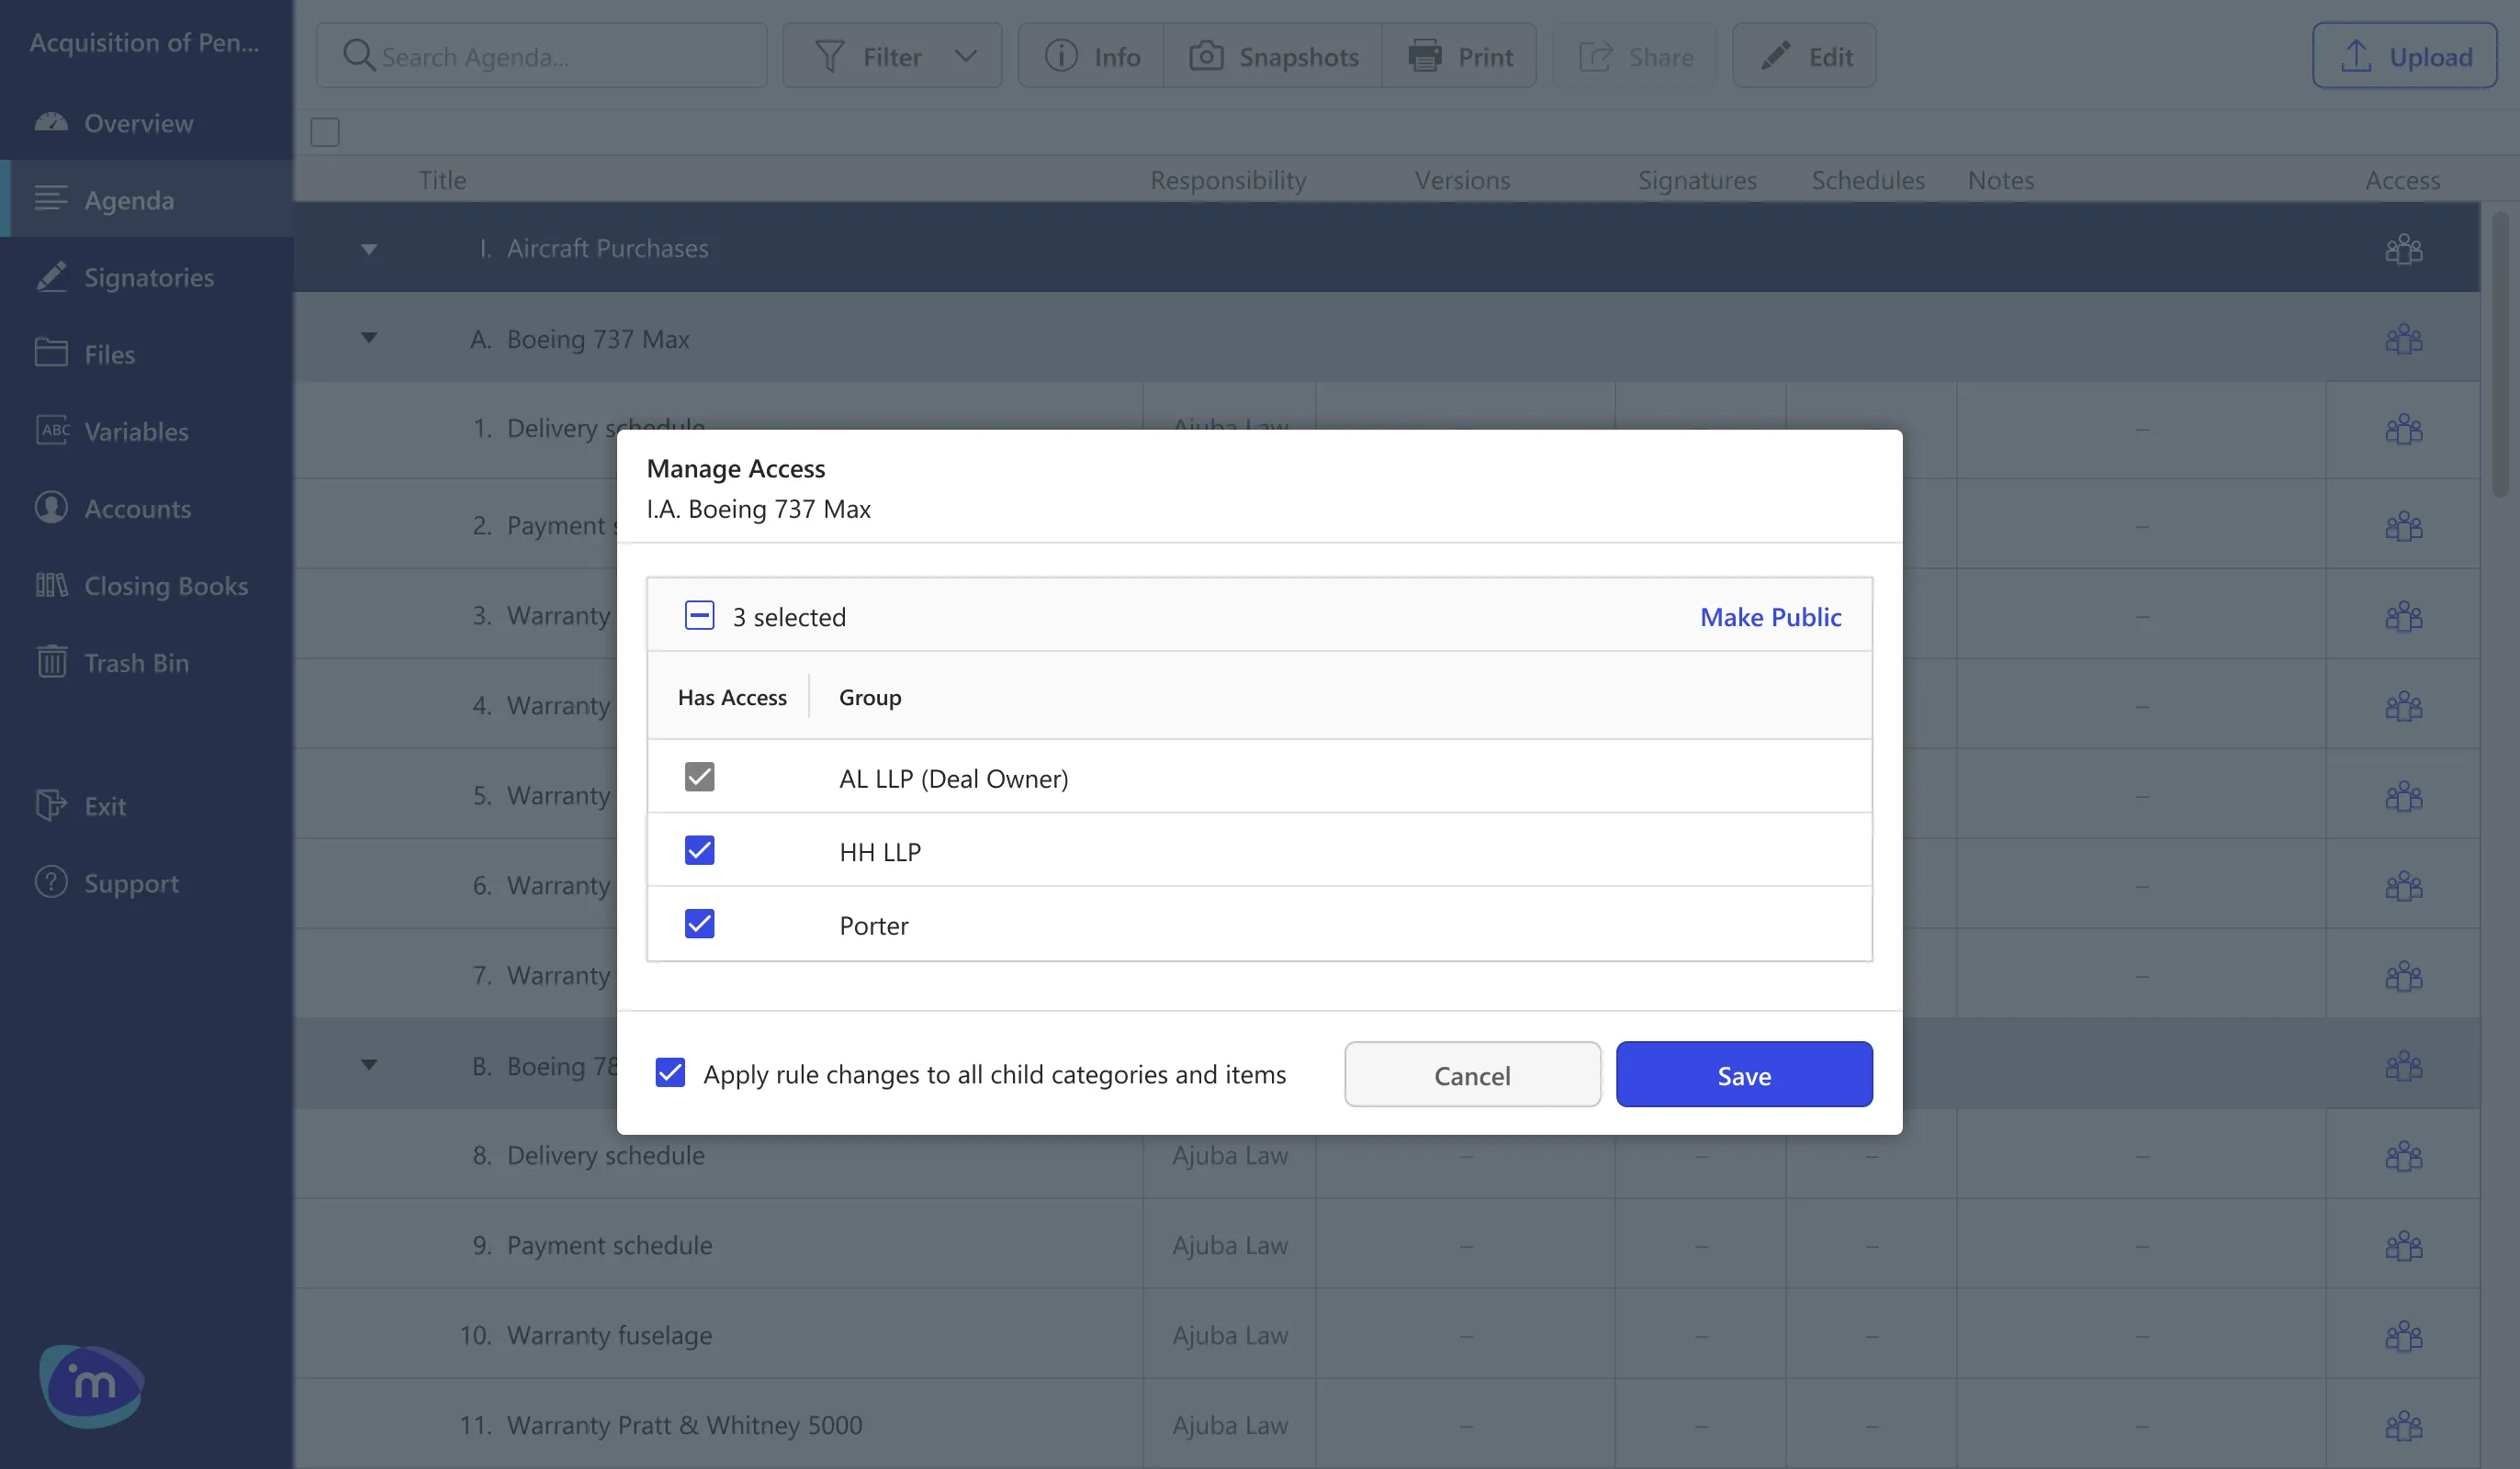Click the Info circle icon
Image resolution: width=2520 pixels, height=1469 pixels.
pyautogui.click(x=1061, y=56)
